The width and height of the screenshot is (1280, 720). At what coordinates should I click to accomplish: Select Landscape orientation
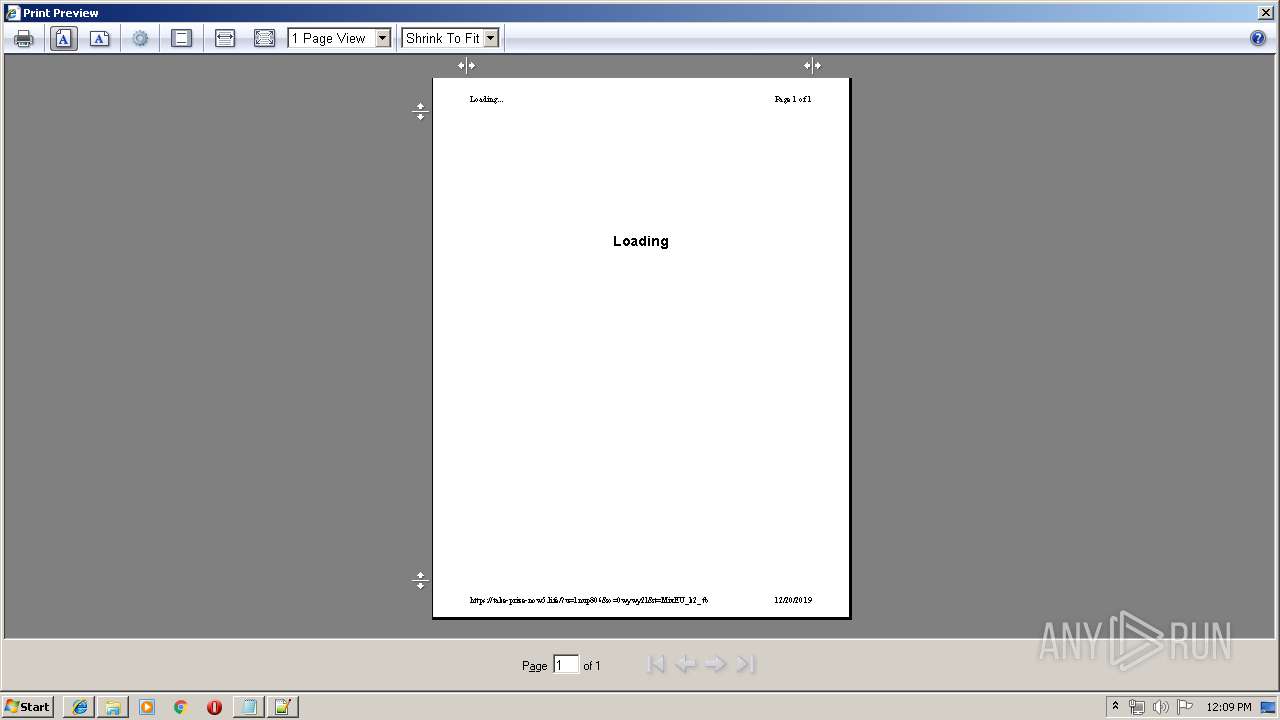(x=100, y=38)
